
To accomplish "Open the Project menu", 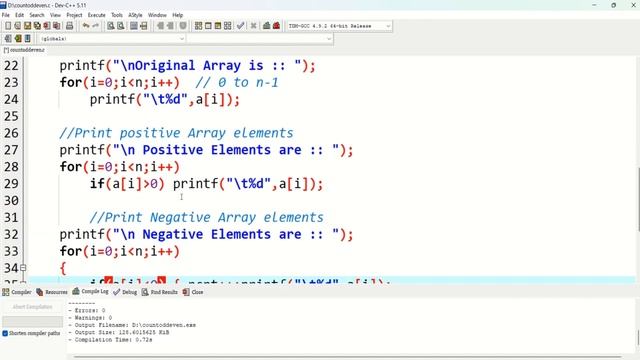I will (74, 15).
